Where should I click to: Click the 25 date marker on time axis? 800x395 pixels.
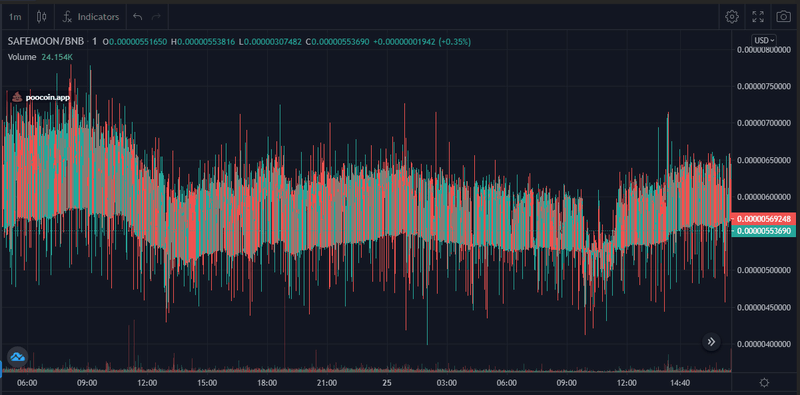(x=387, y=383)
